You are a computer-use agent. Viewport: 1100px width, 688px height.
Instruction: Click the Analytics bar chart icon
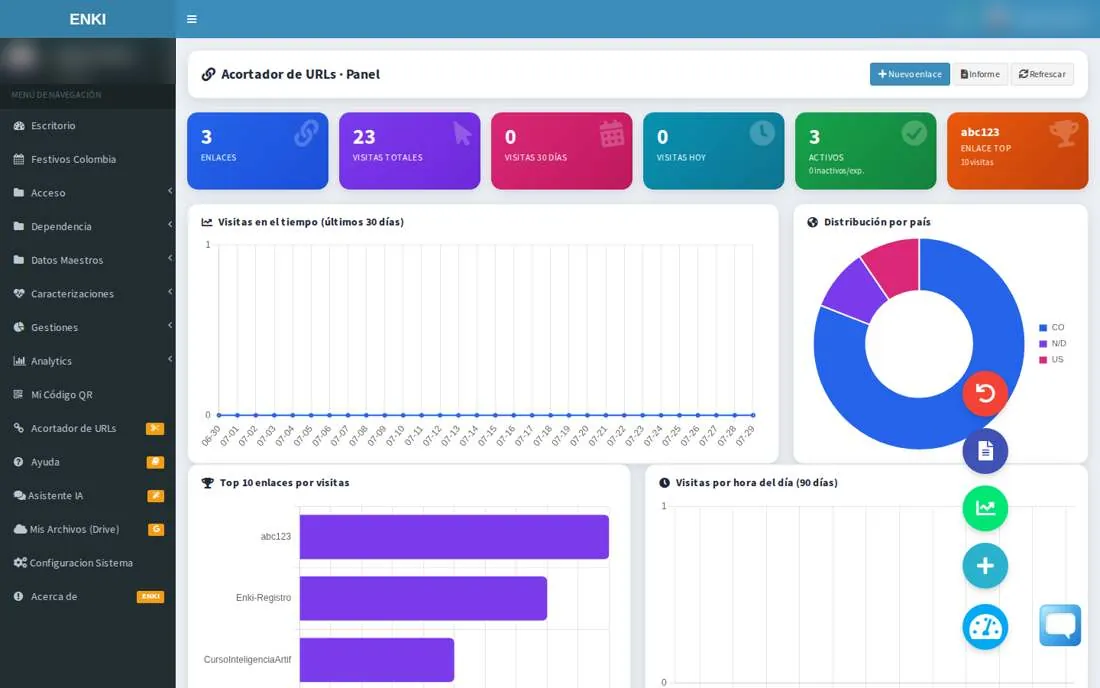tap(19, 360)
